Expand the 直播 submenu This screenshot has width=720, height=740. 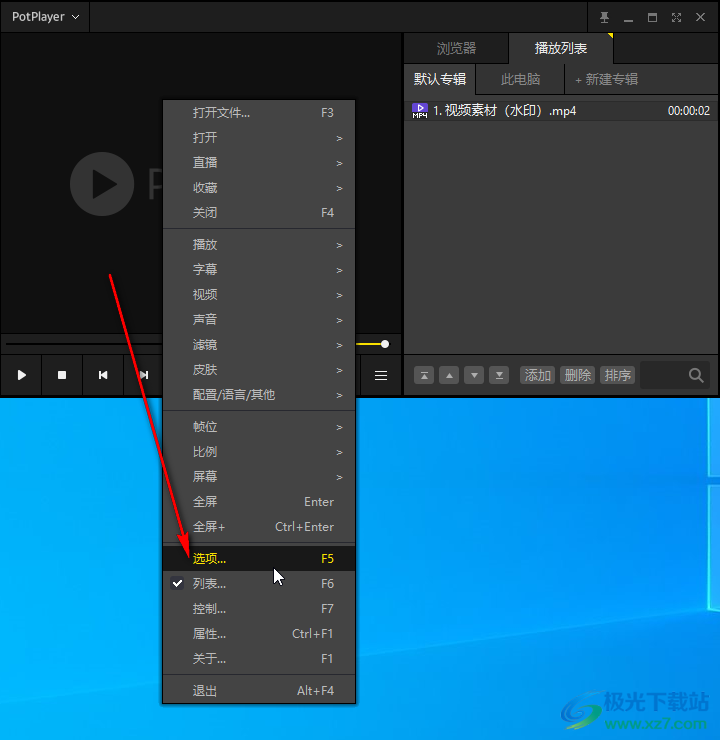click(259, 163)
